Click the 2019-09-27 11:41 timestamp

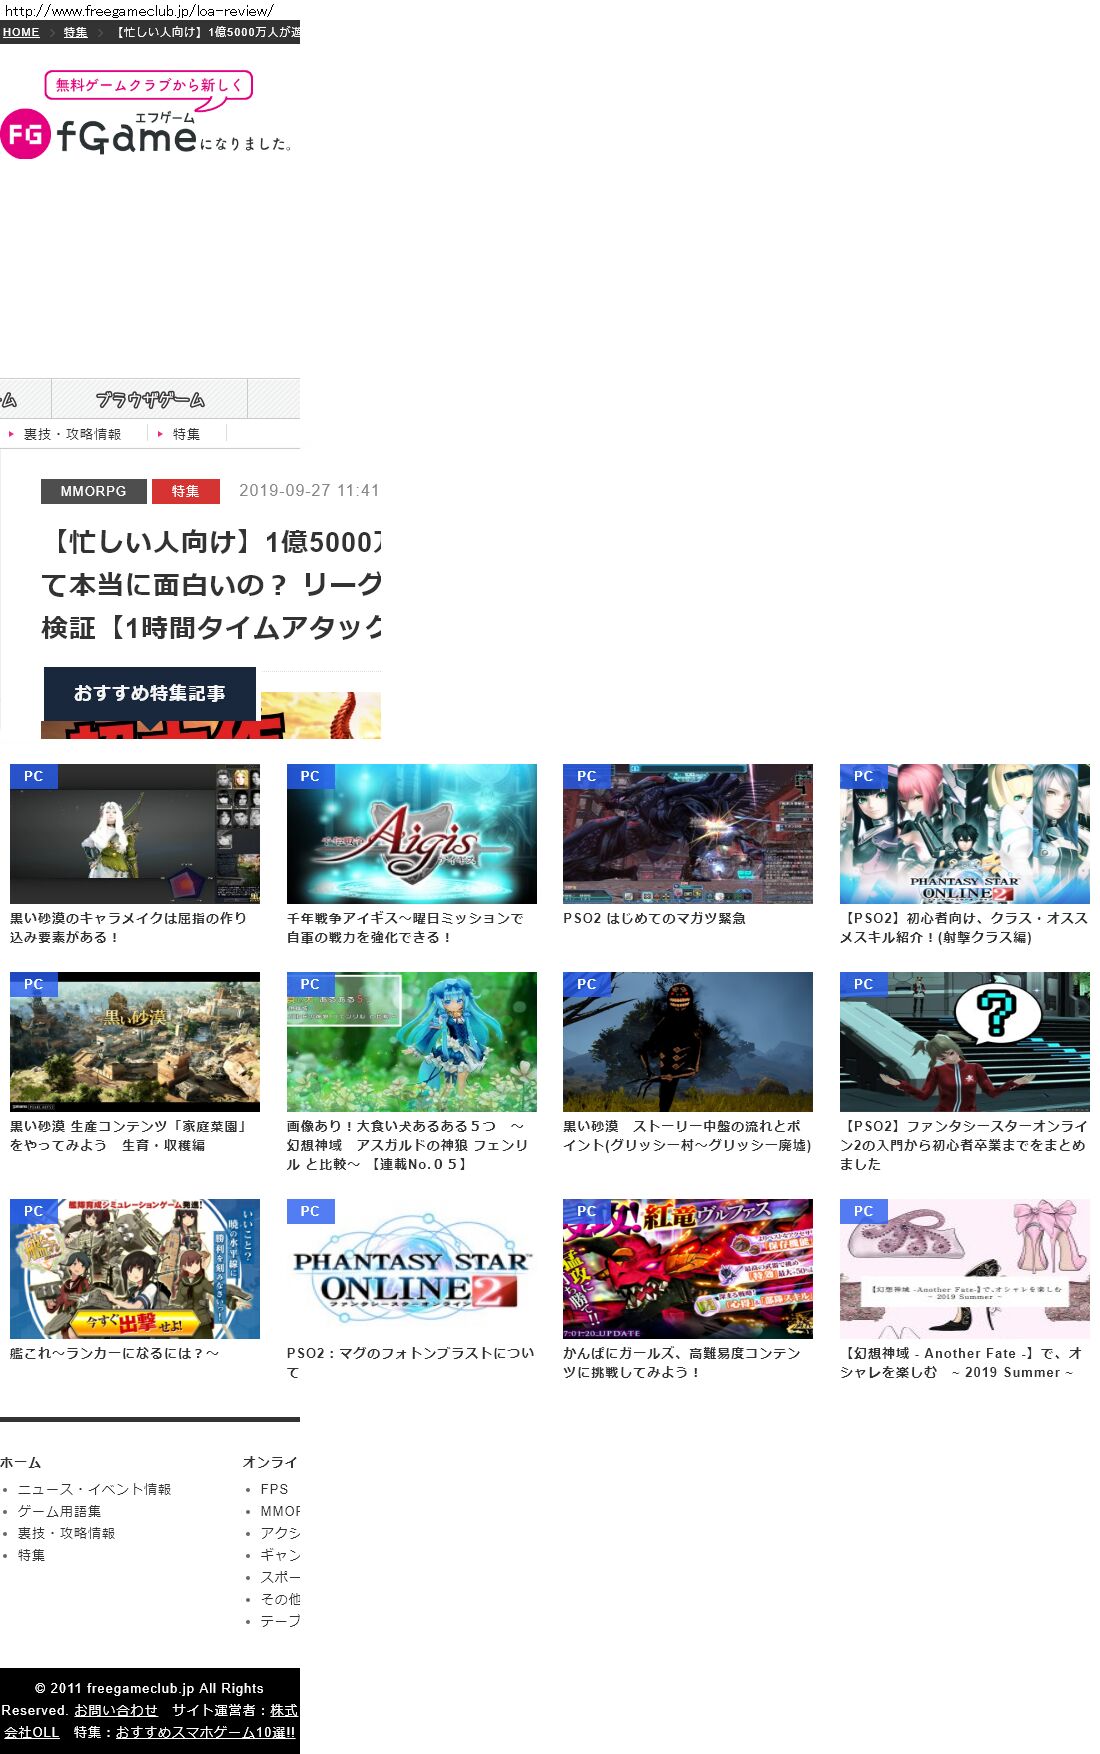coord(309,490)
